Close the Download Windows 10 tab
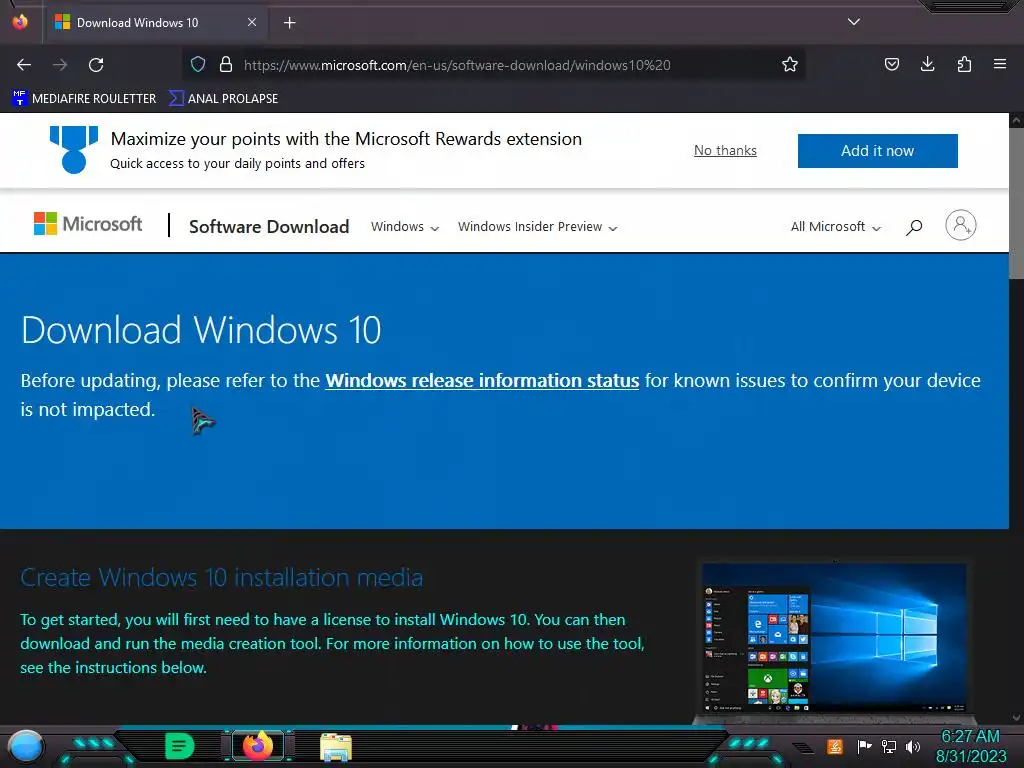 pos(251,22)
